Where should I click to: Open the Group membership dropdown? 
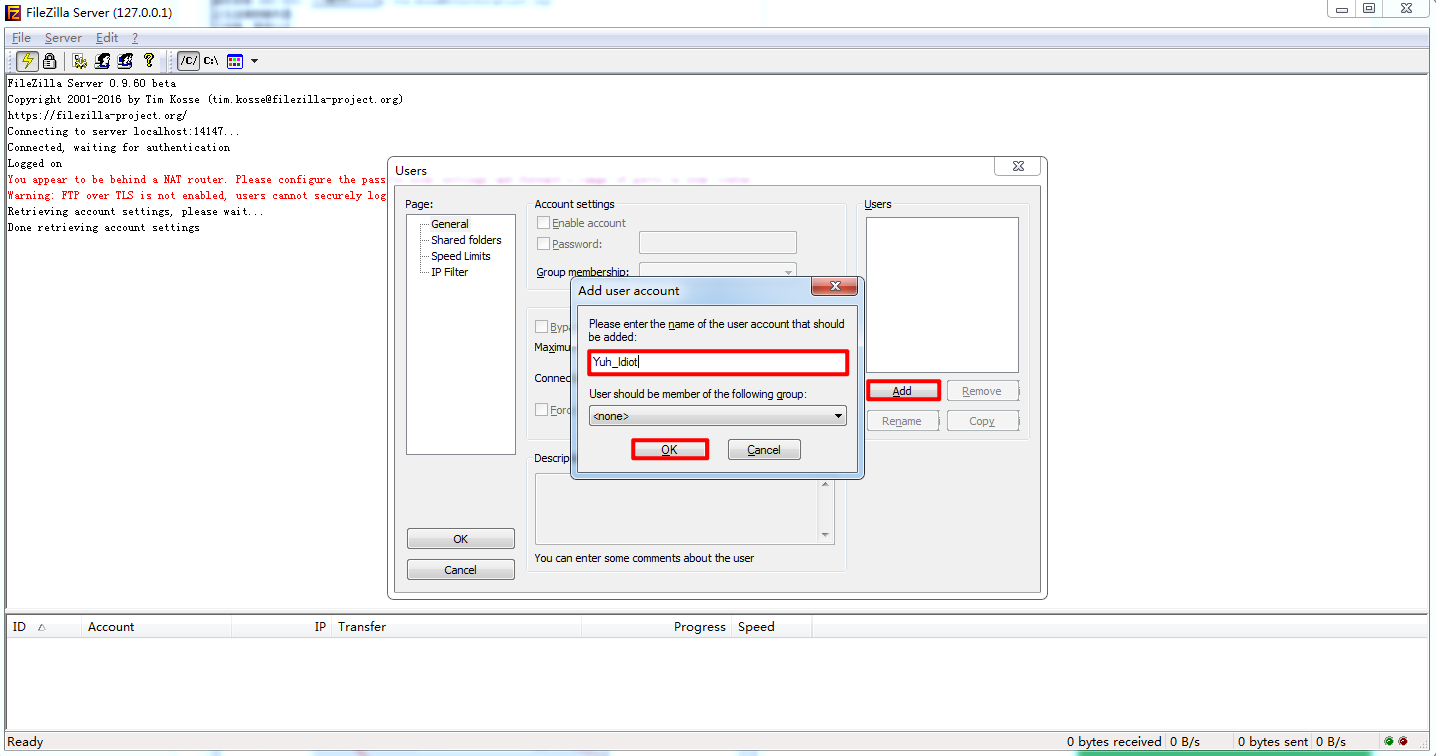click(718, 270)
